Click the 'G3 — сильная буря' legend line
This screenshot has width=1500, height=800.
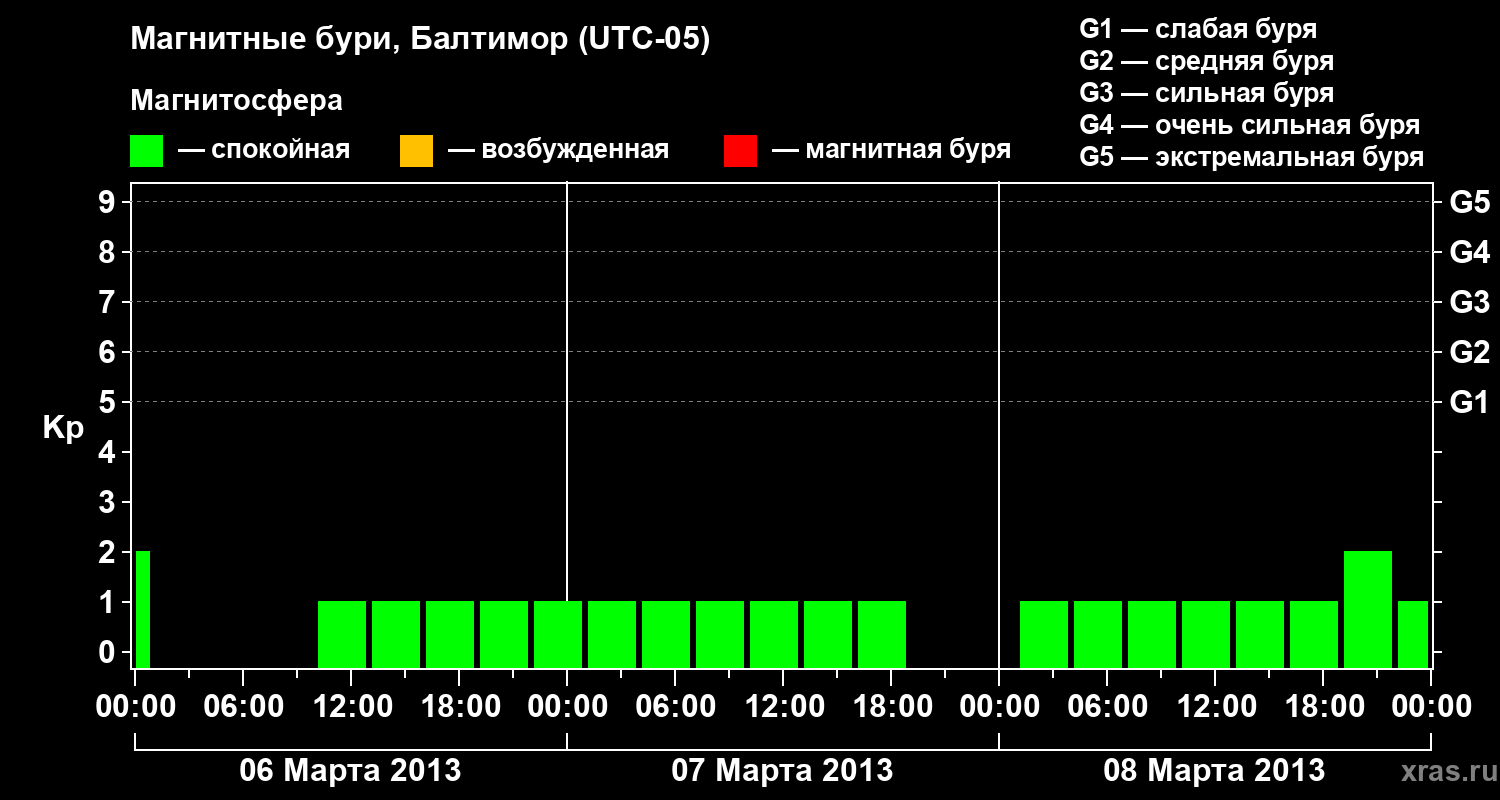(1207, 93)
